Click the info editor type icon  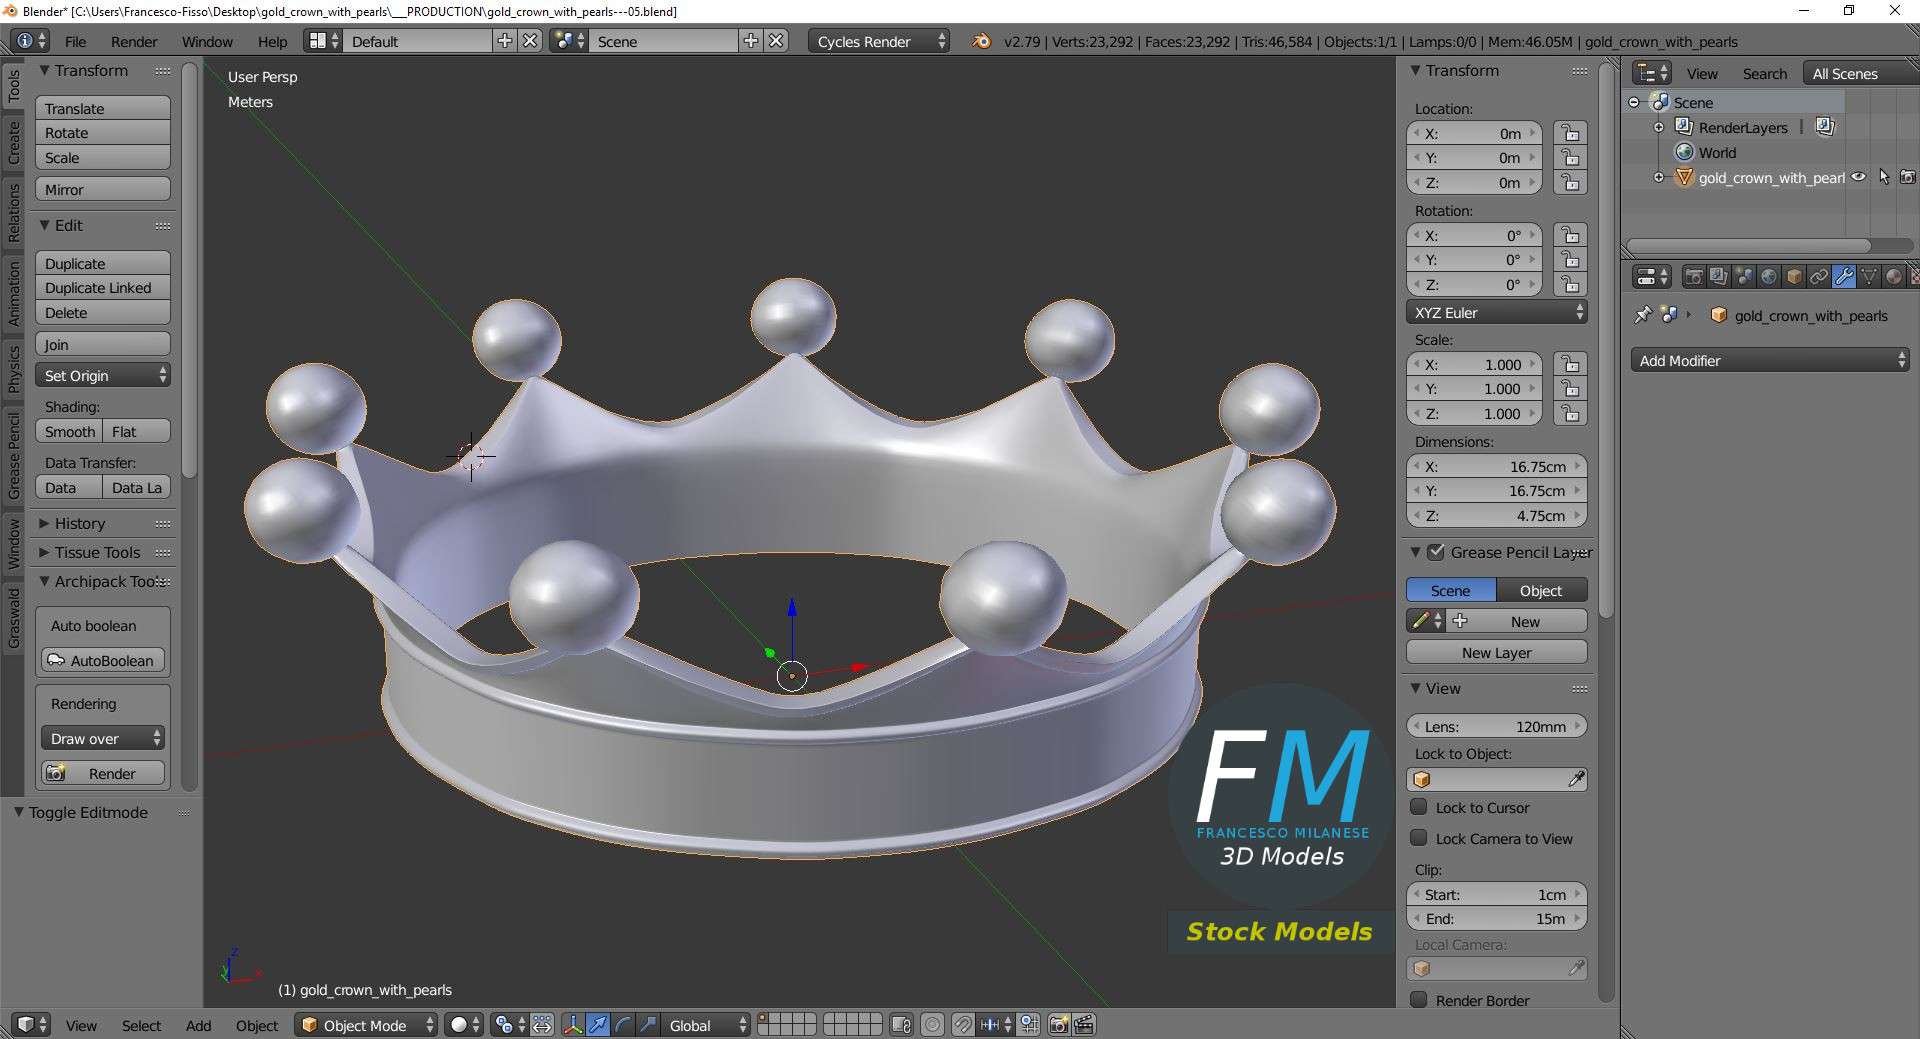click(32, 41)
